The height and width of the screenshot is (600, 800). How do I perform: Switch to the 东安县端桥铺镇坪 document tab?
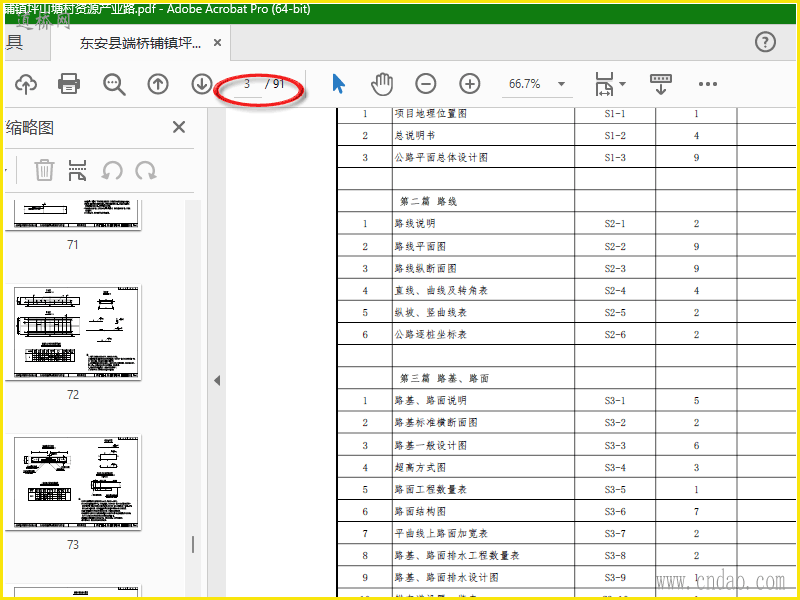(x=140, y=43)
